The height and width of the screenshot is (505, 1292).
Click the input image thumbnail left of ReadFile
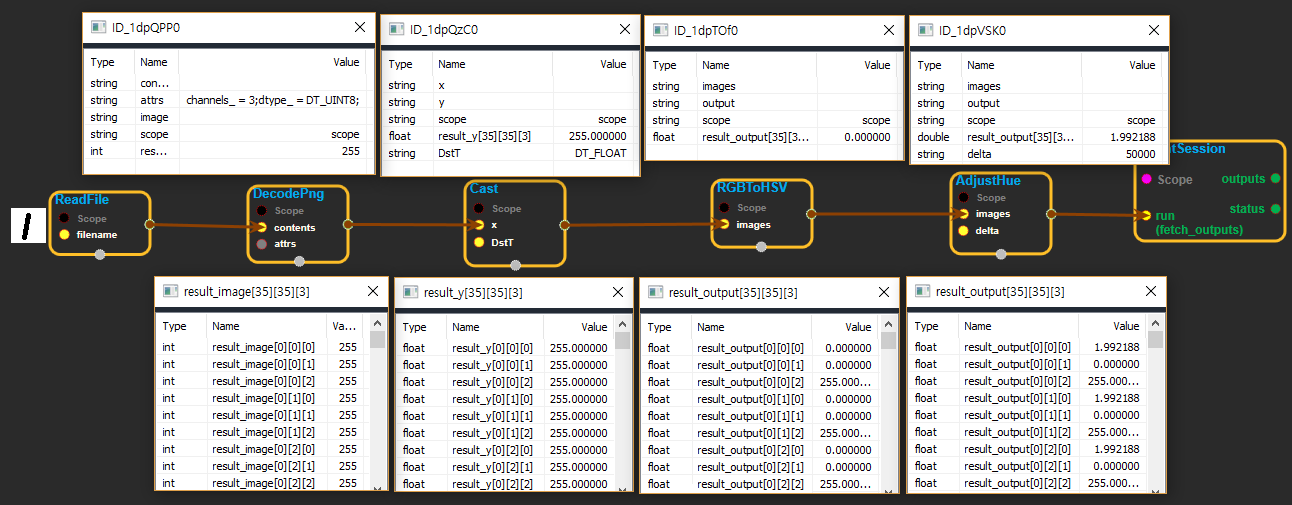(x=29, y=225)
